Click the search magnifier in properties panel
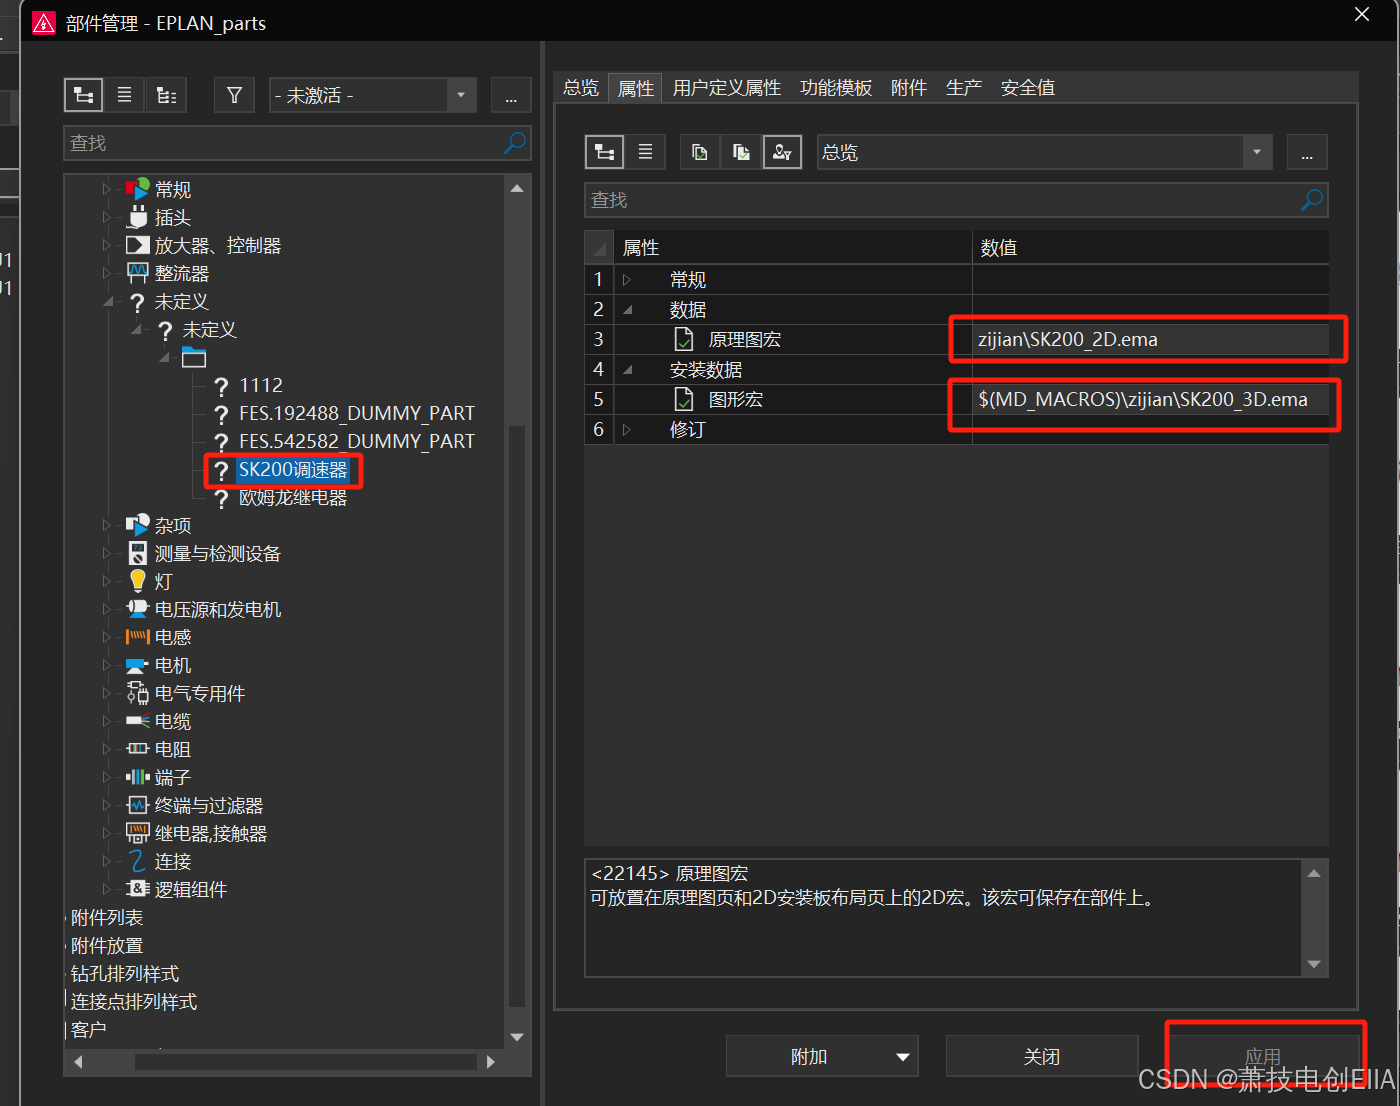 pyautogui.click(x=1311, y=200)
